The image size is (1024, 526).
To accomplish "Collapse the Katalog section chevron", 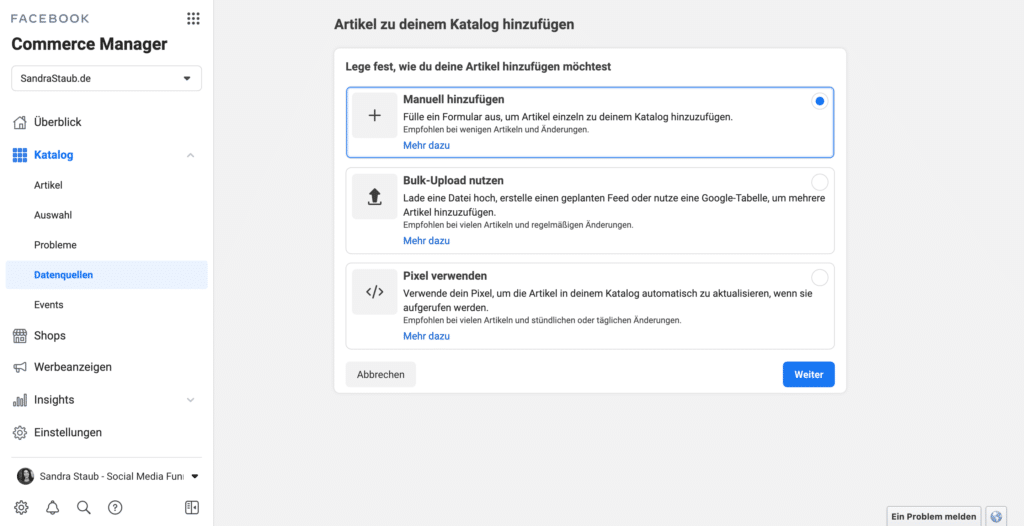I will click(190, 156).
